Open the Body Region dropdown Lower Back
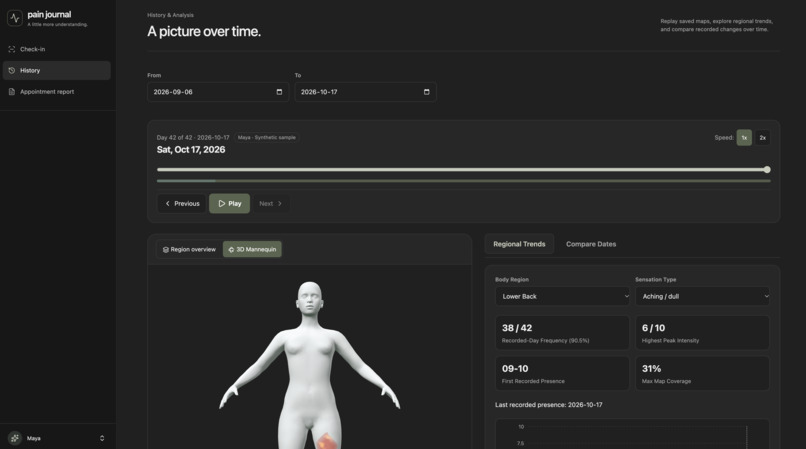The image size is (806, 449). [x=562, y=296]
